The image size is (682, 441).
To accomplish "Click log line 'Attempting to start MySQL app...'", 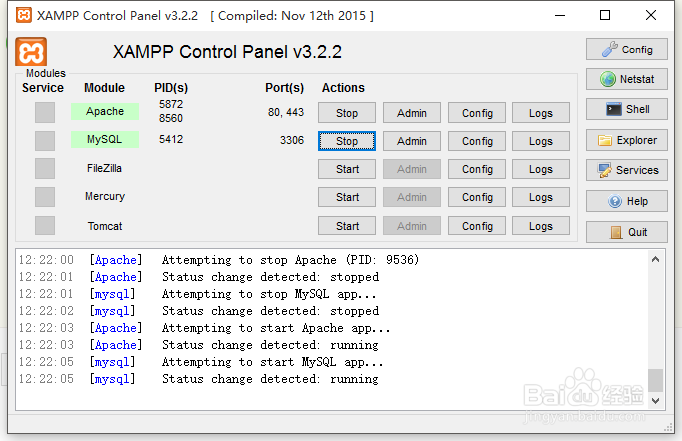I will 273,362.
